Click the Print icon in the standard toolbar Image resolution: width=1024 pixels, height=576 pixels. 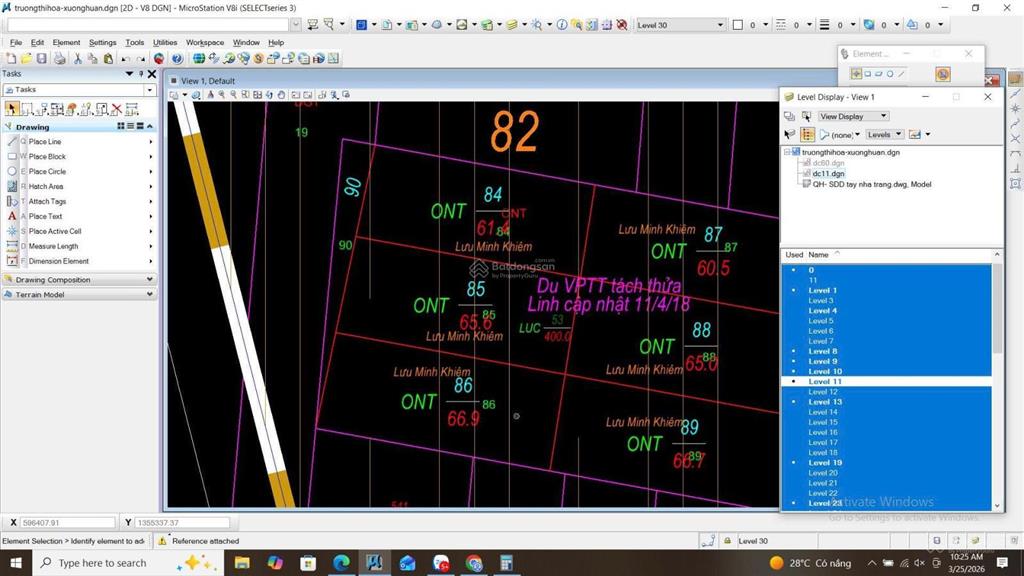[59, 59]
